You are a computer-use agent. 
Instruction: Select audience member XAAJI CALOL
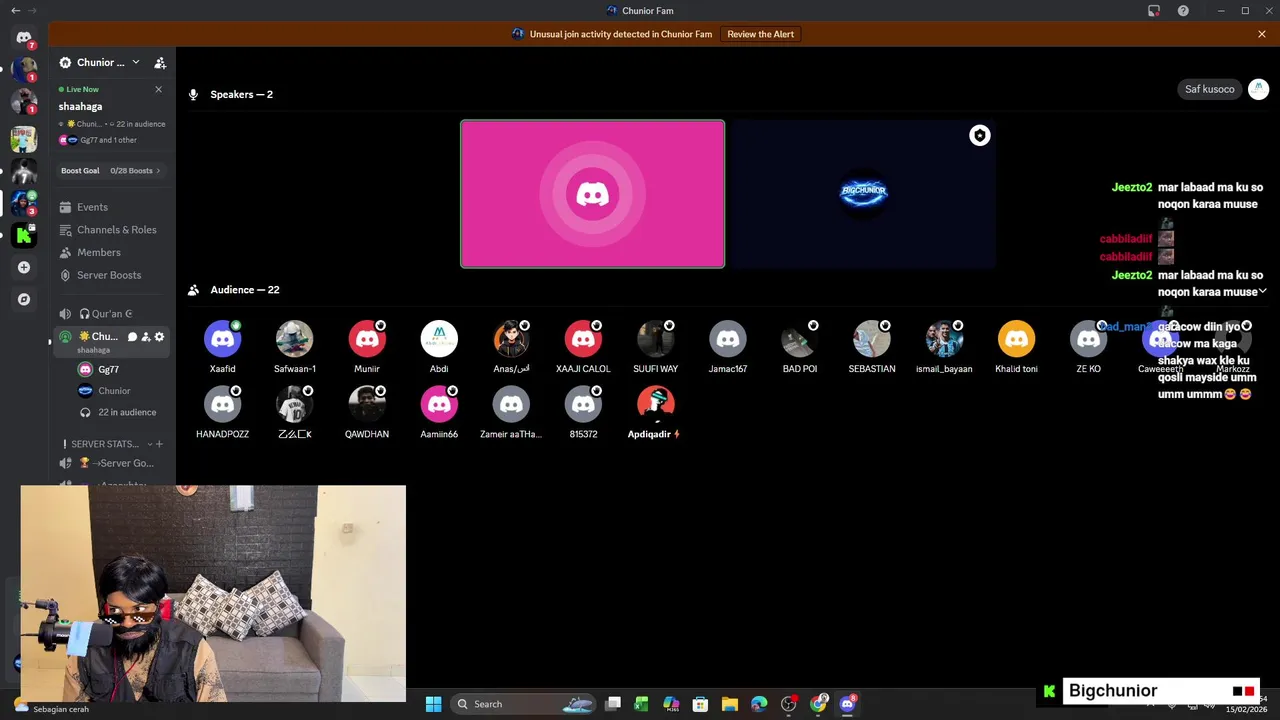pyautogui.click(x=583, y=347)
